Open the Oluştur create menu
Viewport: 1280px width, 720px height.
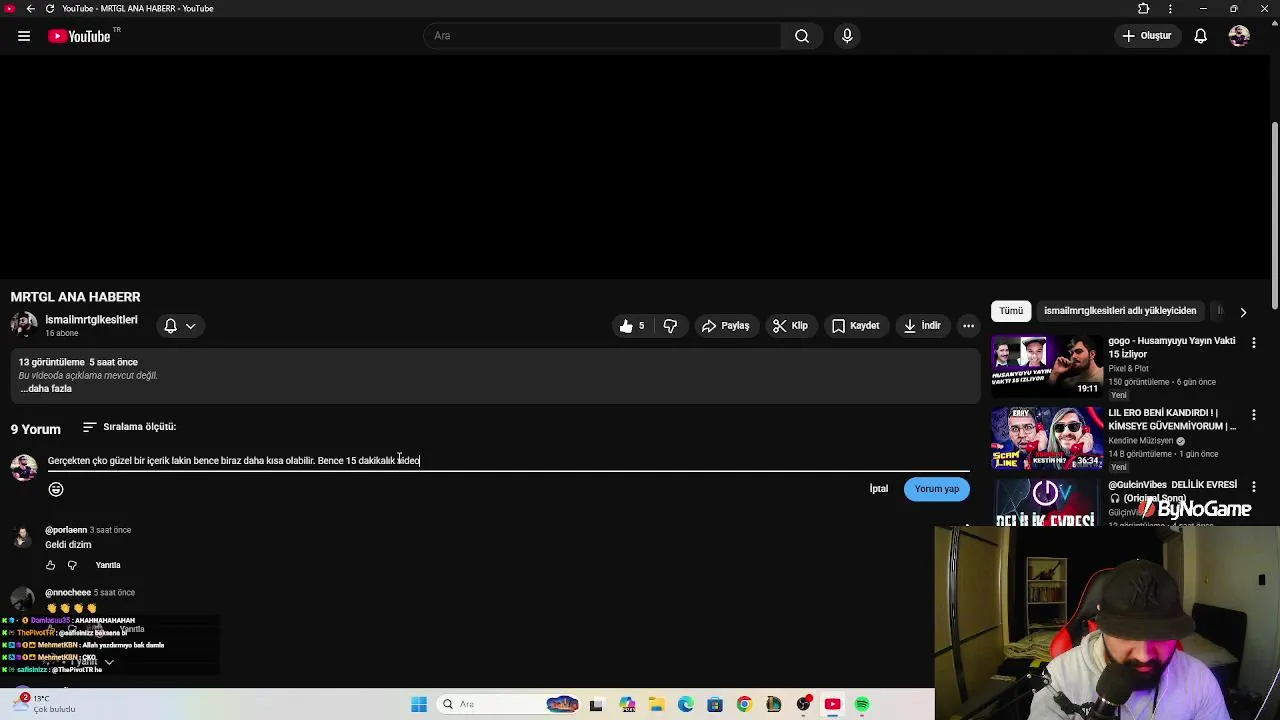point(1147,36)
